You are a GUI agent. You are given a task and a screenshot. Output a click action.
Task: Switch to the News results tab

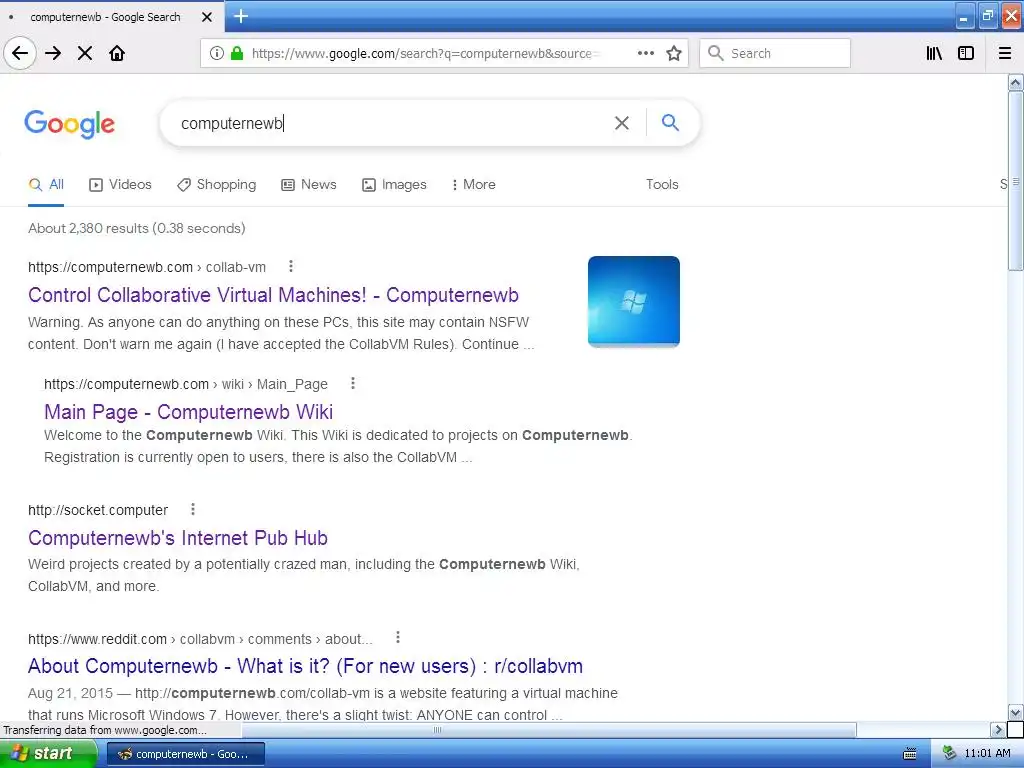309,185
